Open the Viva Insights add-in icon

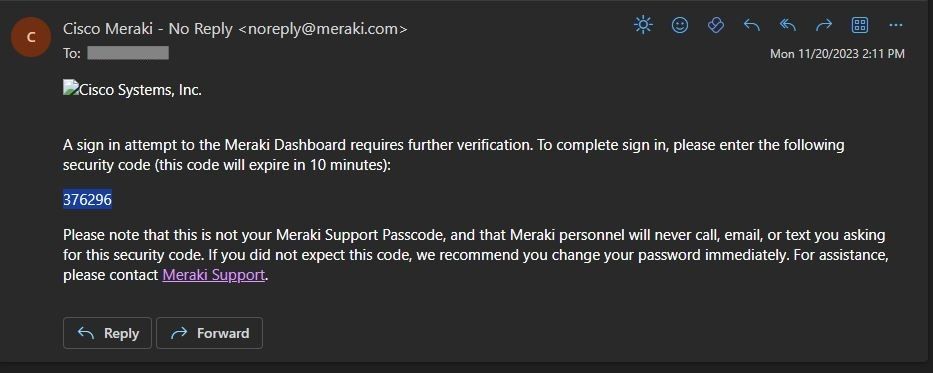click(716, 25)
